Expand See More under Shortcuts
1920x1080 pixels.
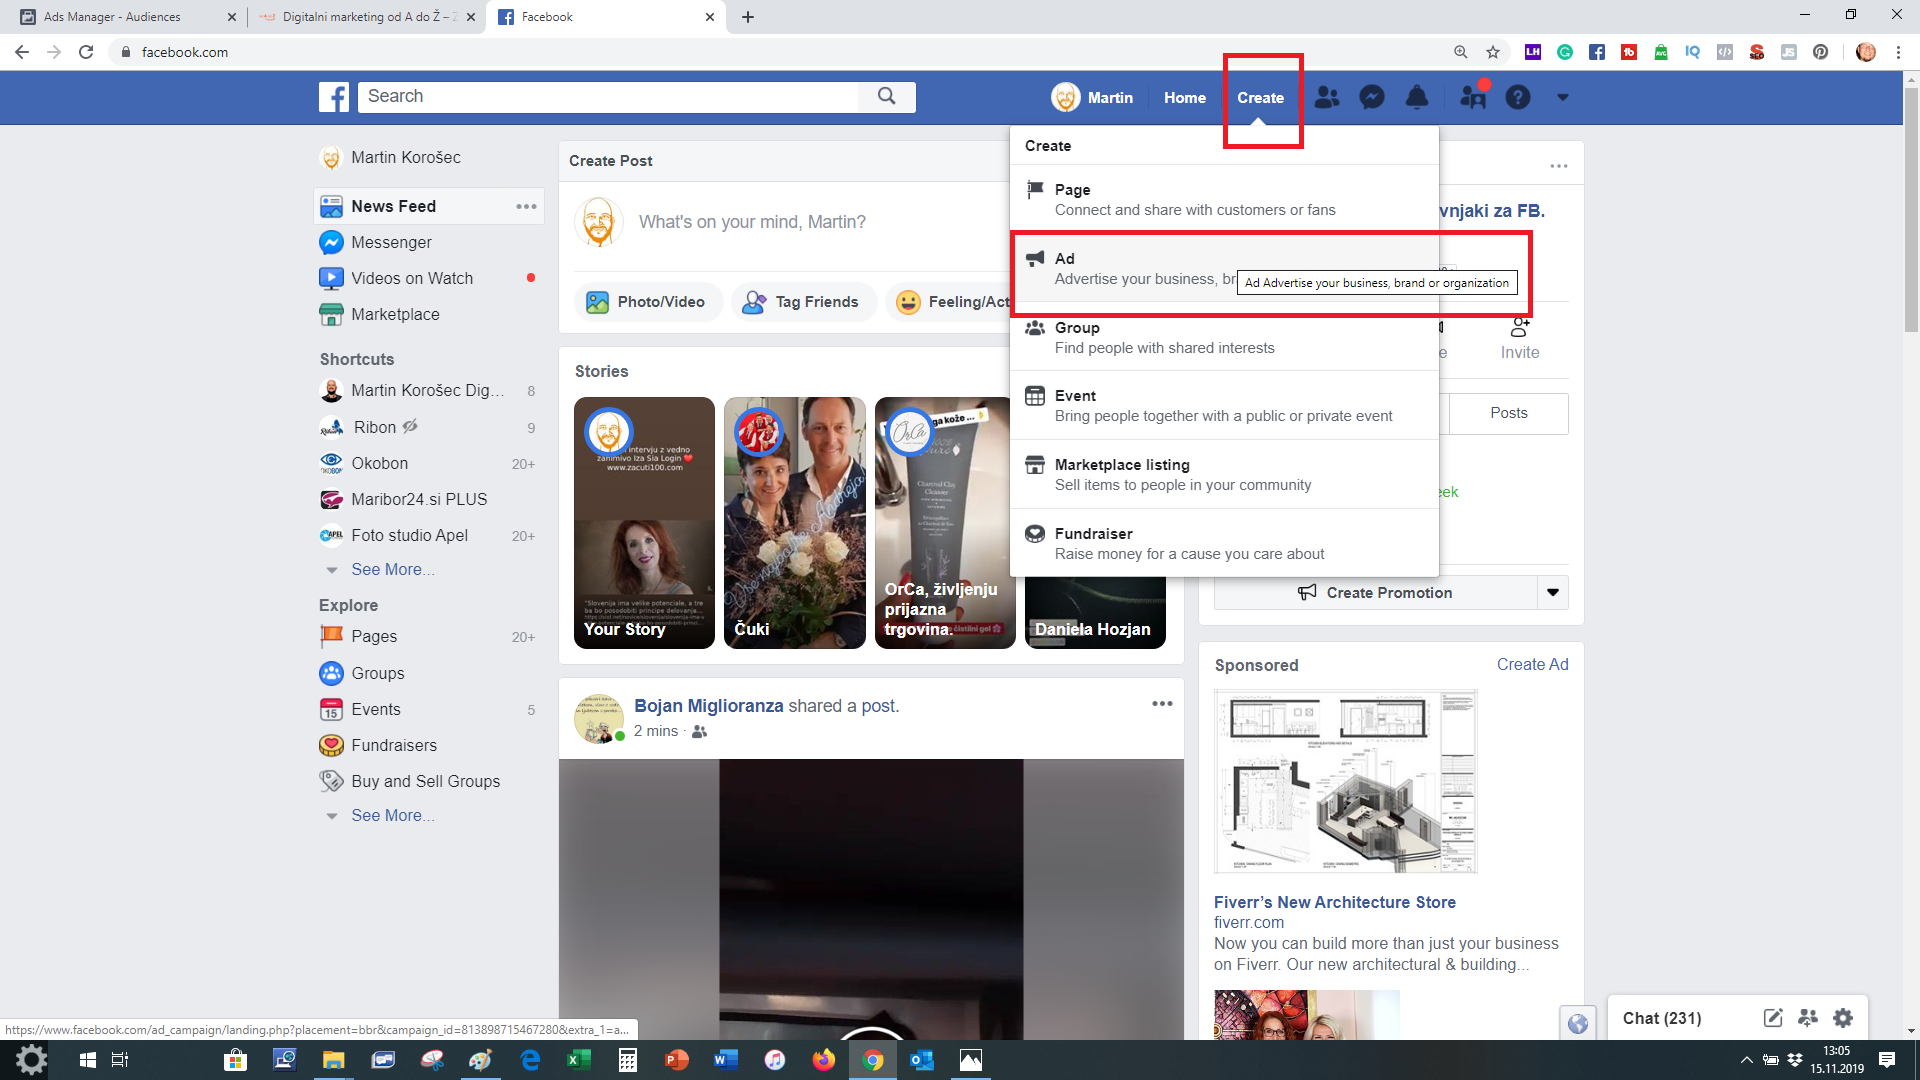(392, 569)
